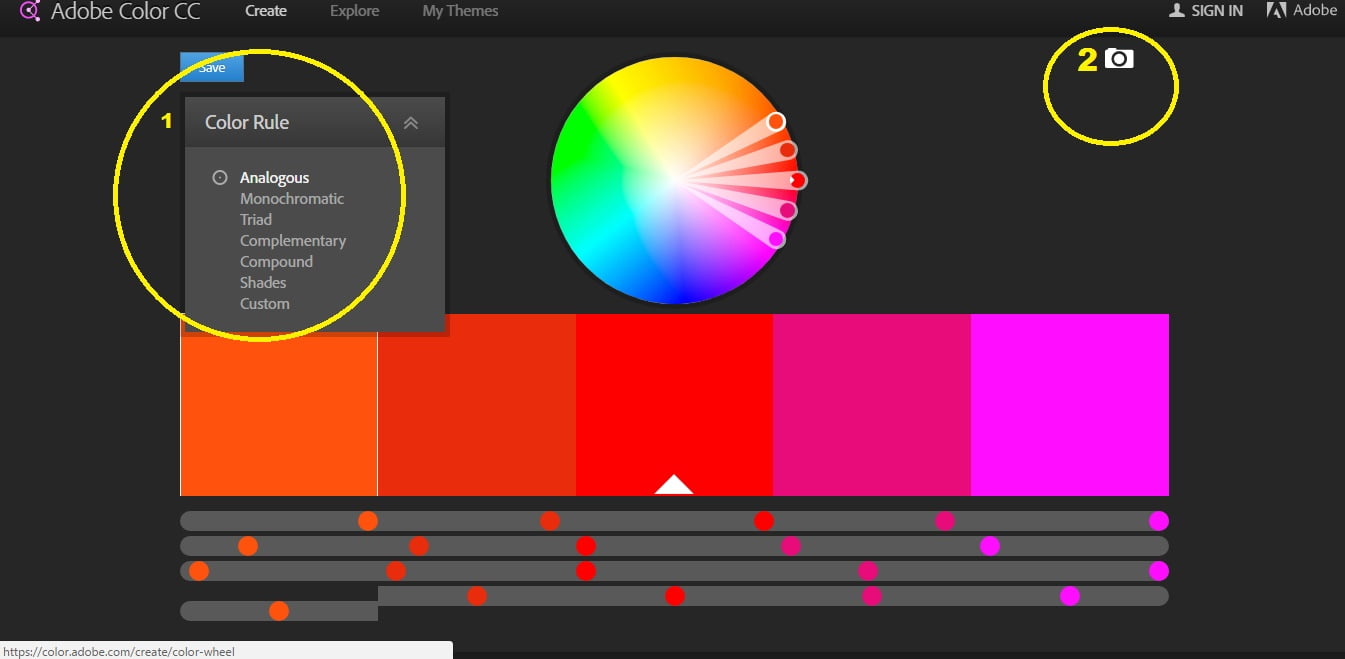Screen dimensions: 1345x659
Task: Select the Analogous color rule
Action: point(274,178)
